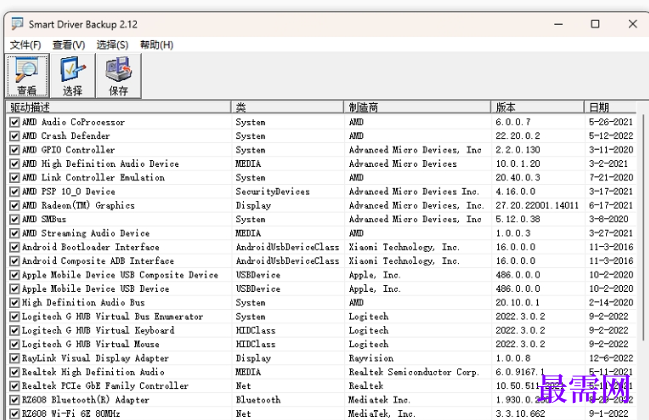The width and height of the screenshot is (649, 420).
Task: Open the 文件(F) menu
Action: tap(25, 45)
